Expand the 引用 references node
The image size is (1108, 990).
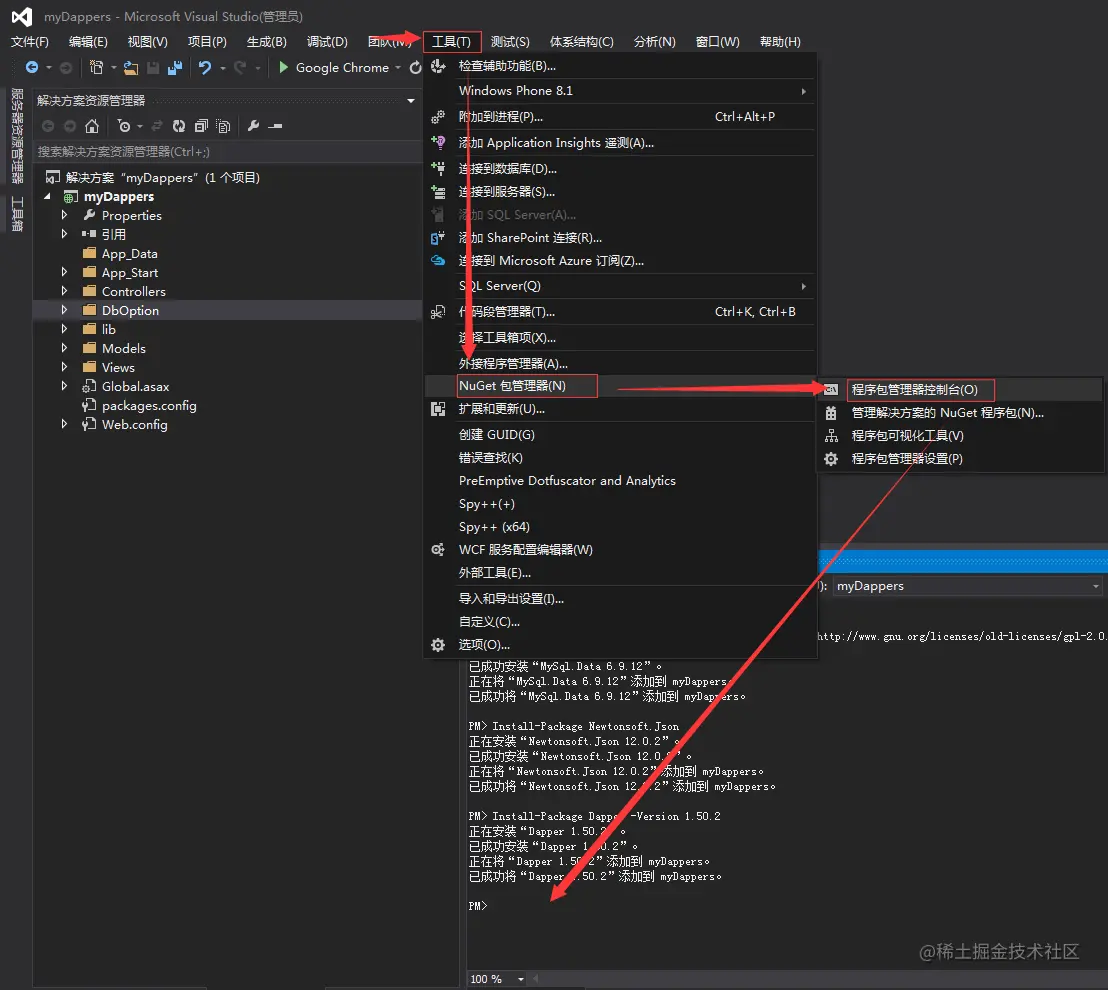pos(64,234)
